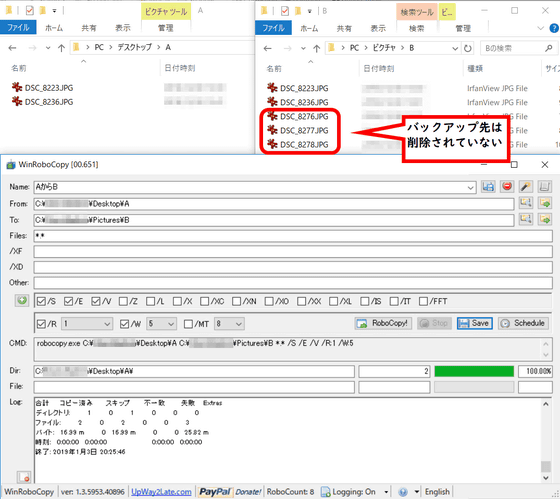Viewport: 560px width, 499px height.
Task: Click the magic wand icon beside Name
Action: pos(526,186)
